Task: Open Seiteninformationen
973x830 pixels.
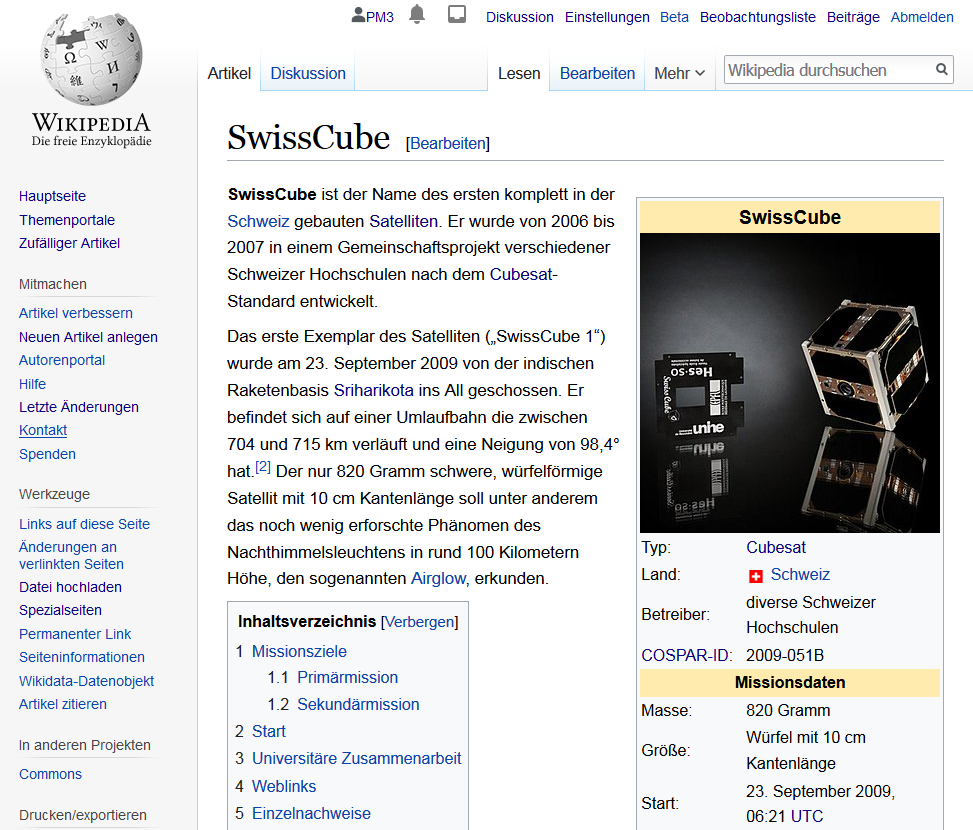Action: (x=82, y=657)
